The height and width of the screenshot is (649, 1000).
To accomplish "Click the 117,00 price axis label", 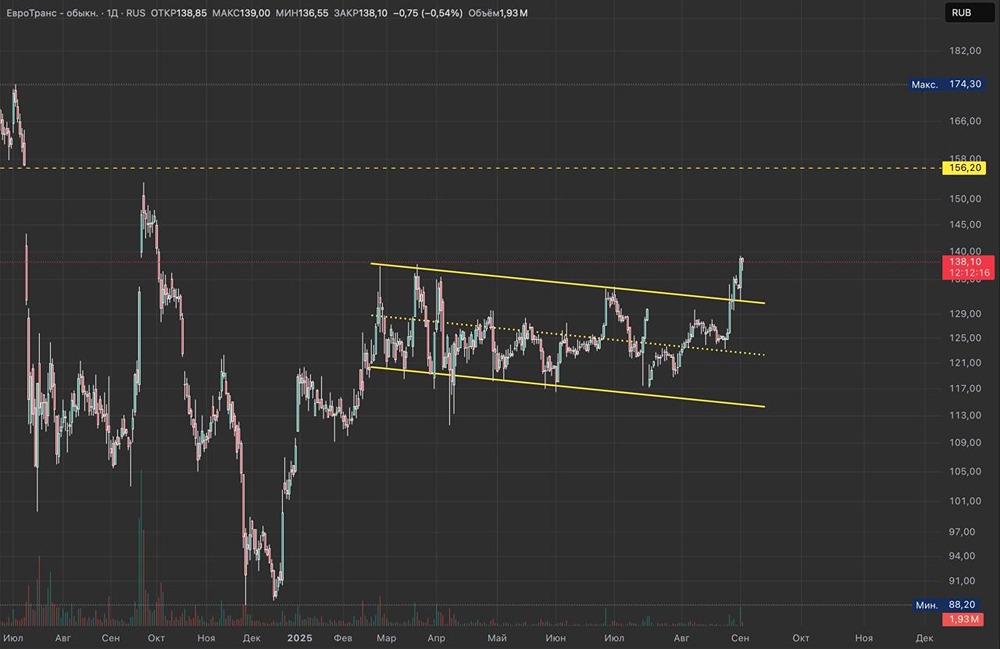I will [966, 388].
